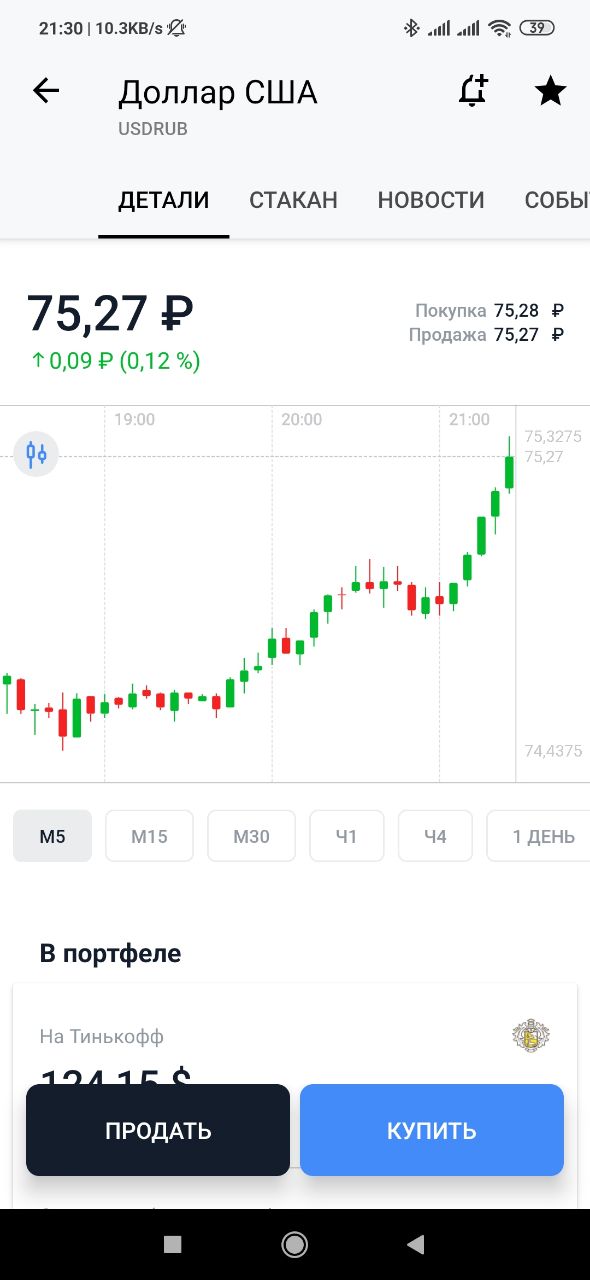Tap the current price 75,27 ₽

pyautogui.click(x=110, y=313)
